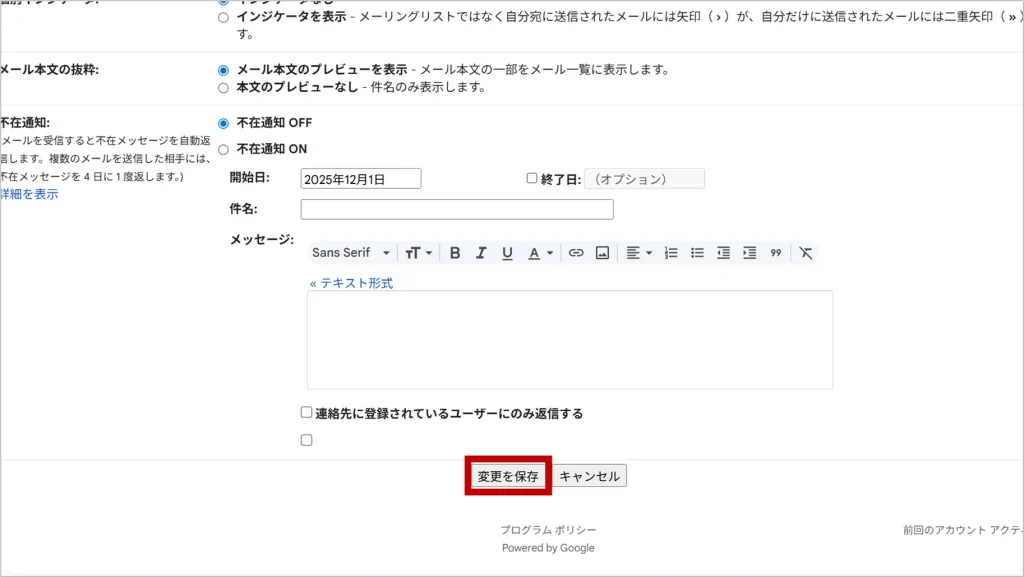This screenshot has height=577, width=1024.
Task: Insert a bulleted list in message
Action: 697,253
